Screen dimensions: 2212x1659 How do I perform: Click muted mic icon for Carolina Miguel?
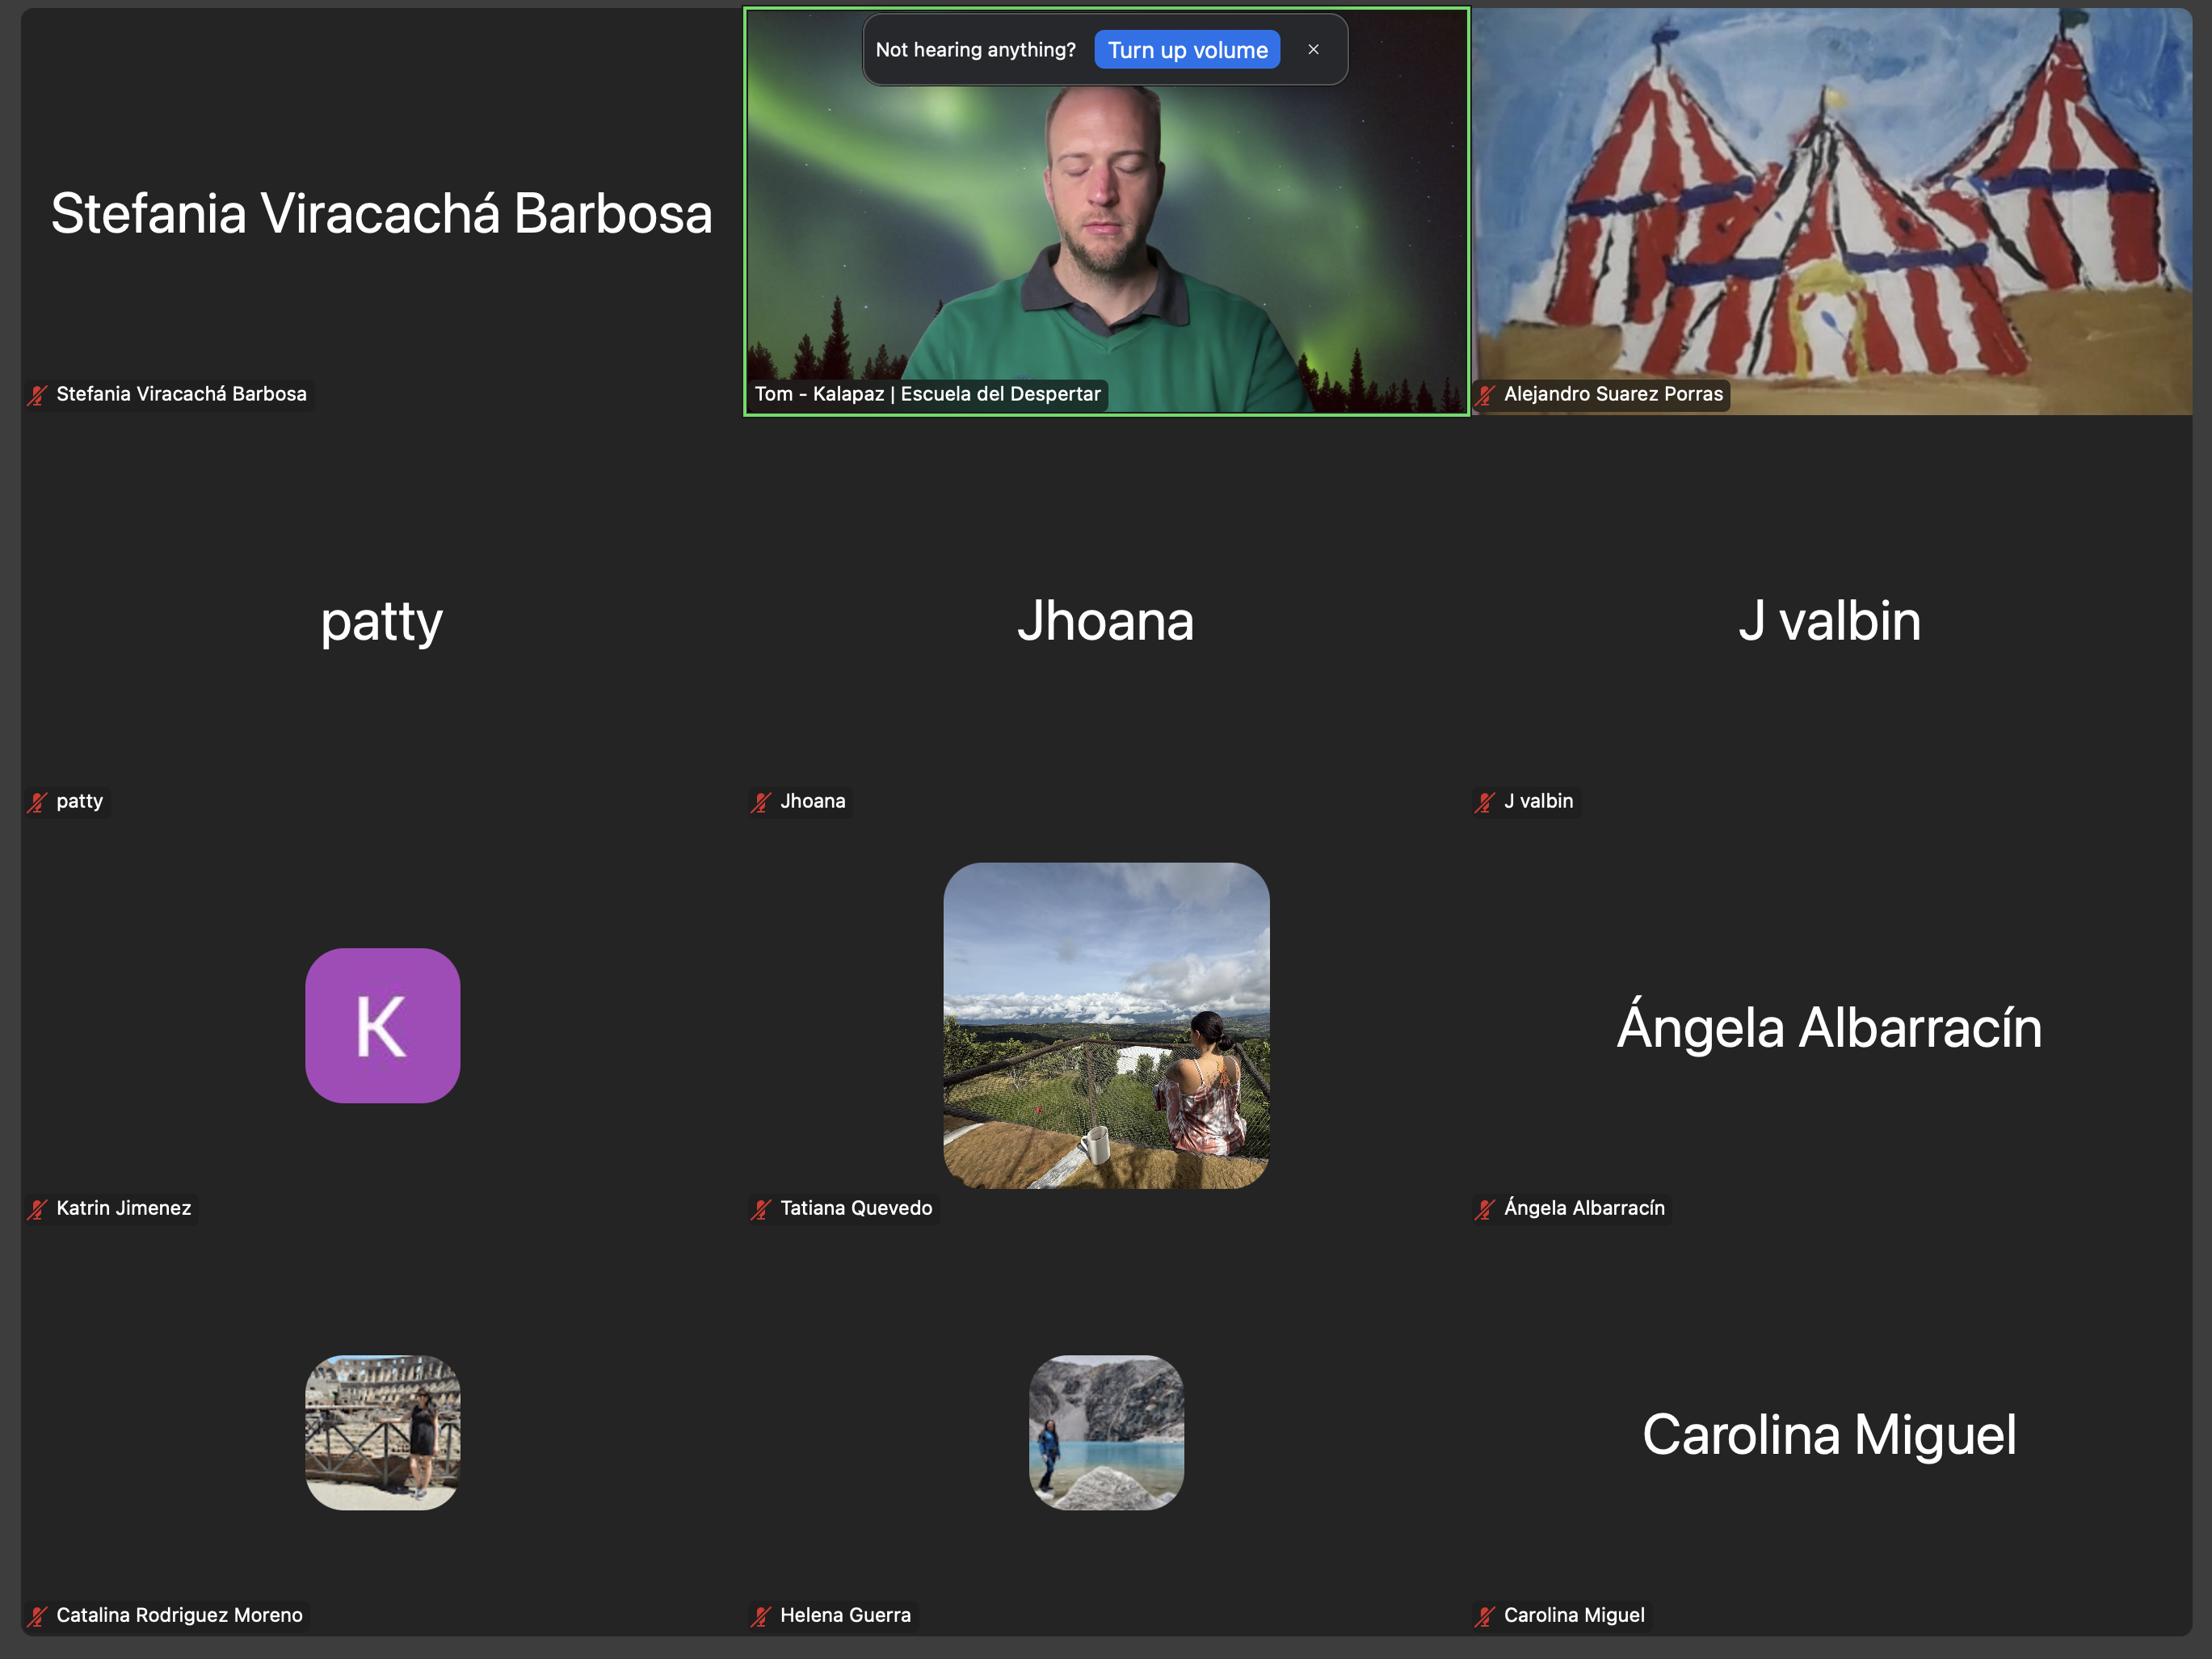[x=1485, y=1616]
